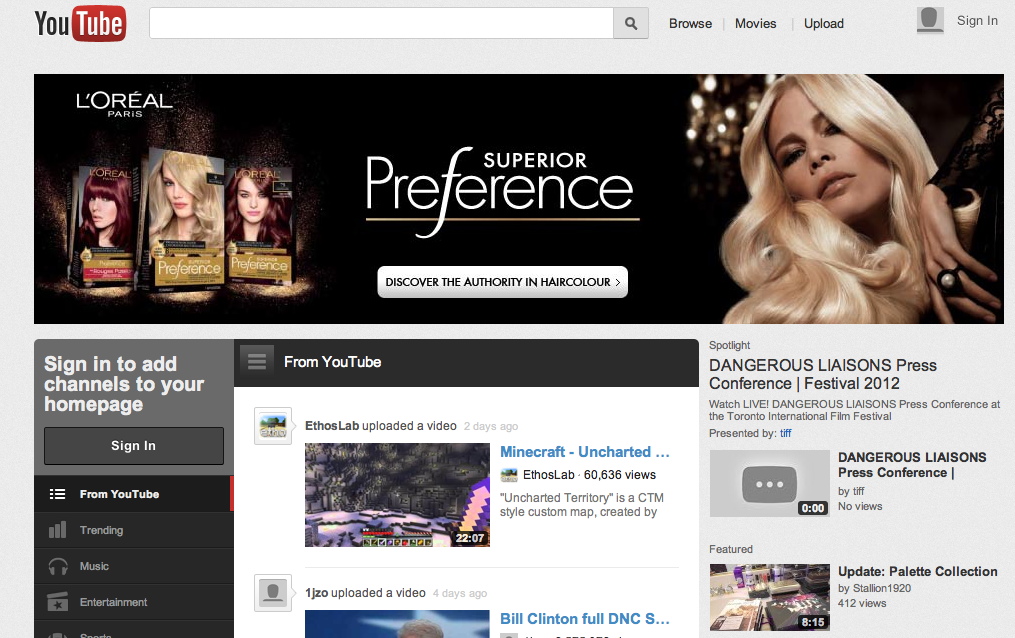Select From YouTube in sidebar

pyautogui.click(x=133, y=494)
